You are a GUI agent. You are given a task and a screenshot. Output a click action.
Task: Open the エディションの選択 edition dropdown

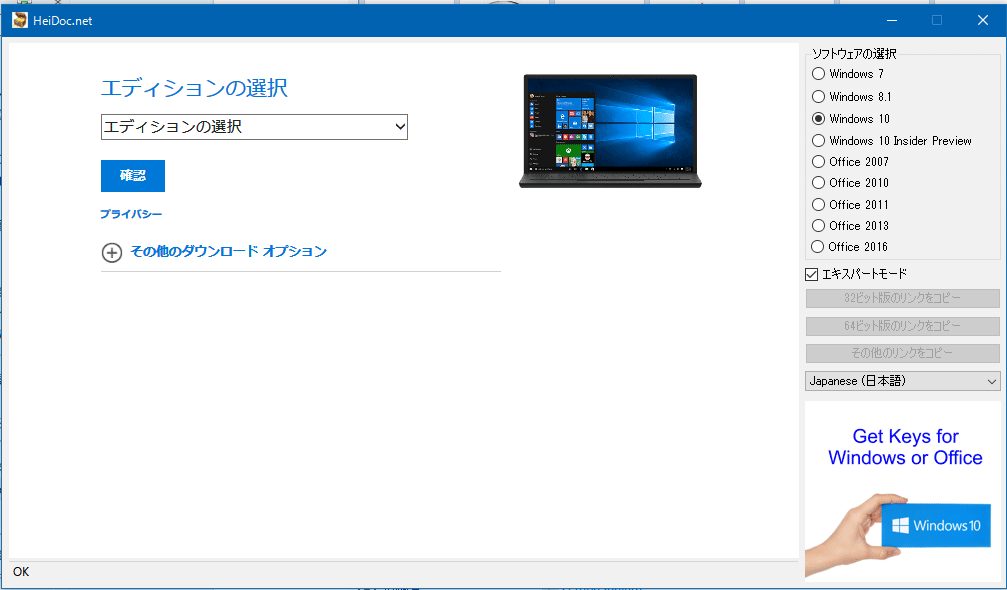(x=254, y=127)
